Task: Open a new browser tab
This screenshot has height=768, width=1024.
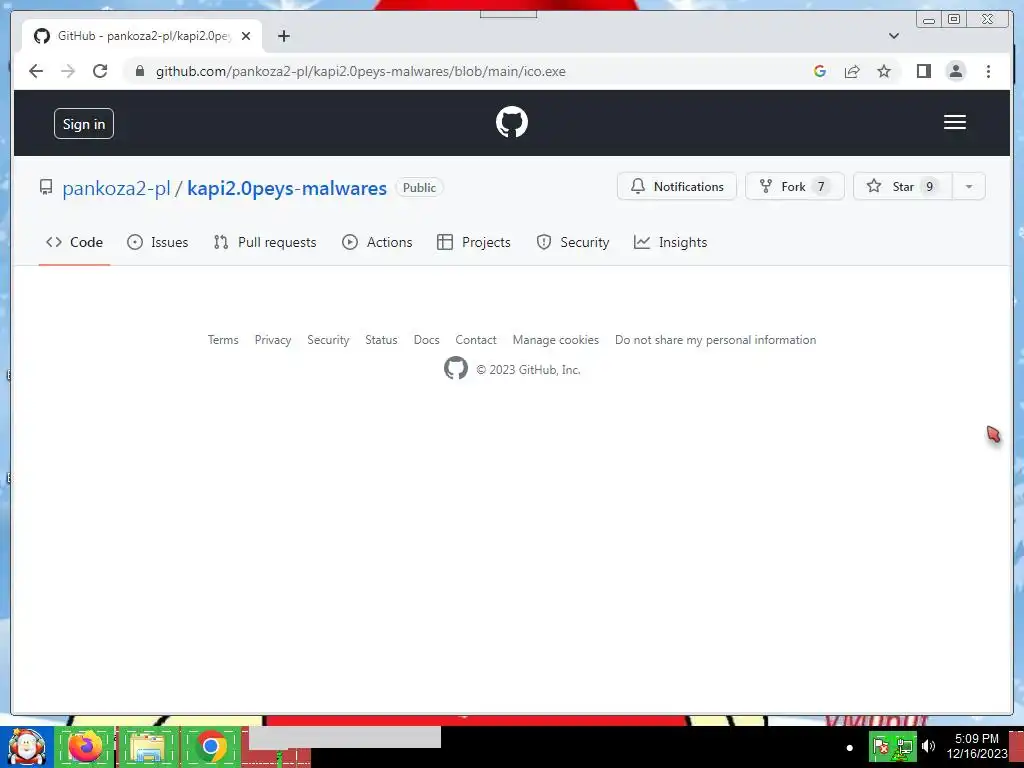Action: click(x=283, y=36)
